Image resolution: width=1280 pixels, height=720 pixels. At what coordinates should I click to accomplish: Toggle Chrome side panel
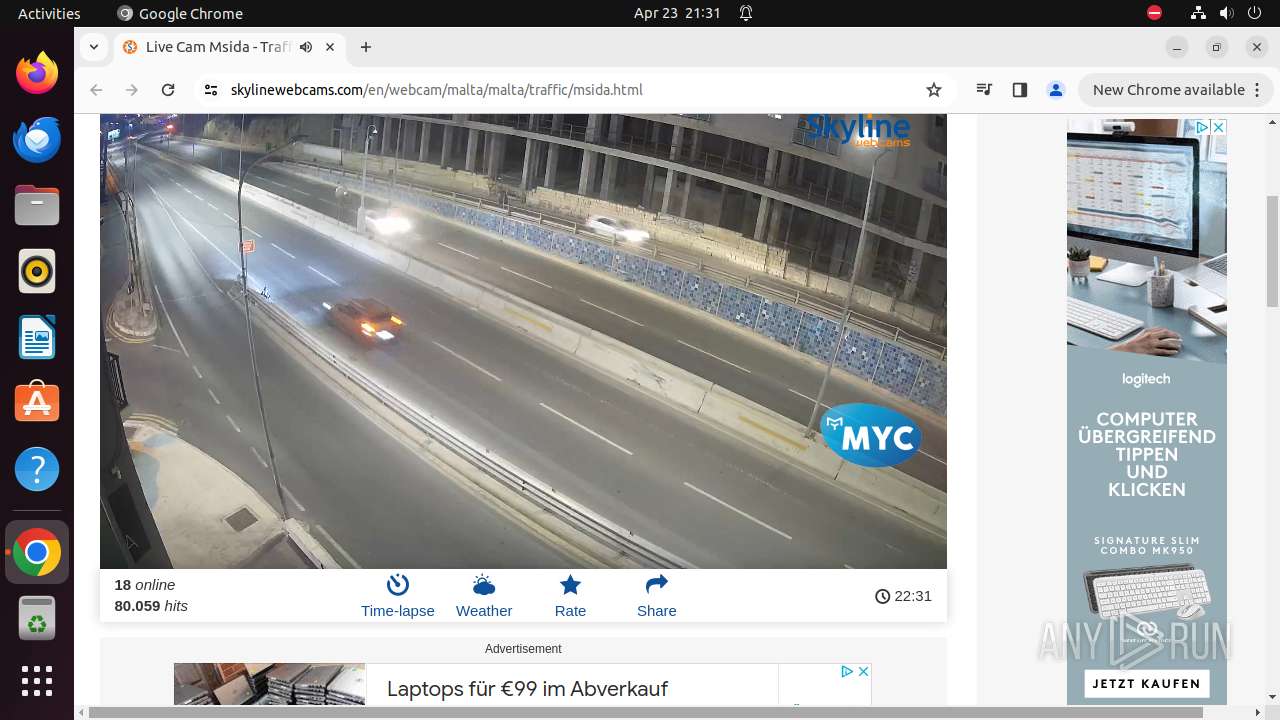1019,90
